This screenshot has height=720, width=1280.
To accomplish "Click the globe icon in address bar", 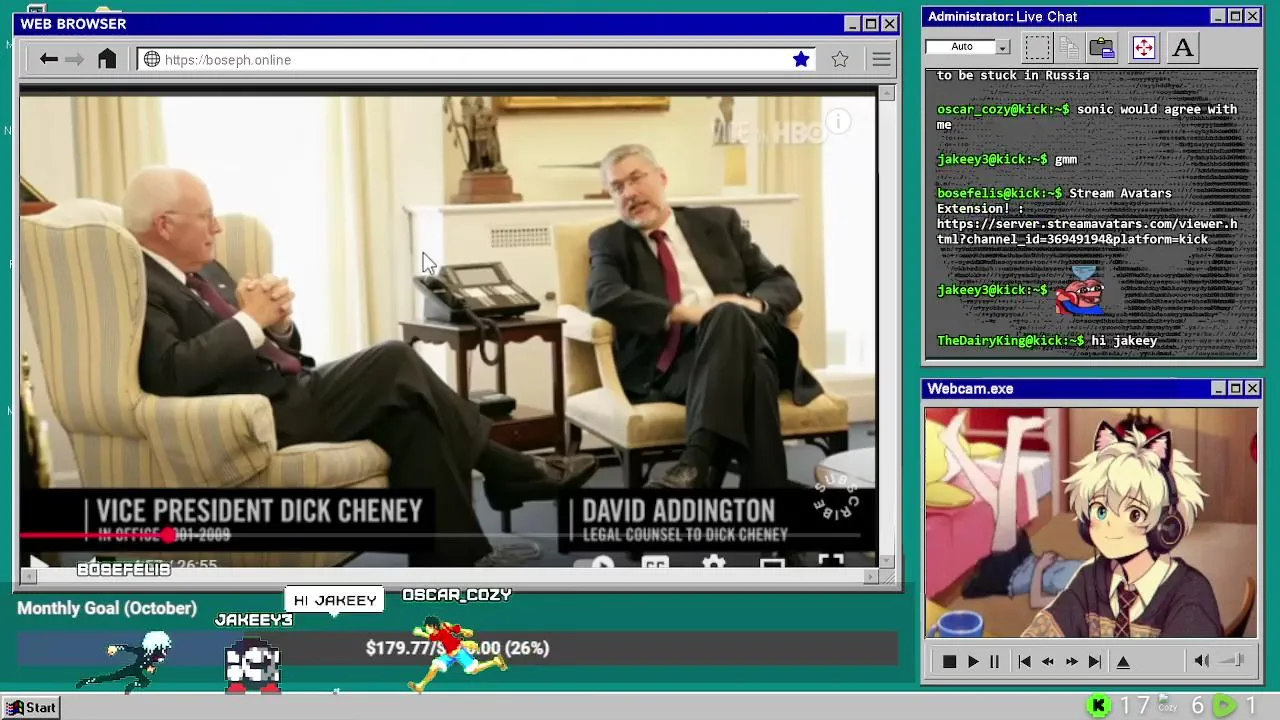I will (152, 59).
